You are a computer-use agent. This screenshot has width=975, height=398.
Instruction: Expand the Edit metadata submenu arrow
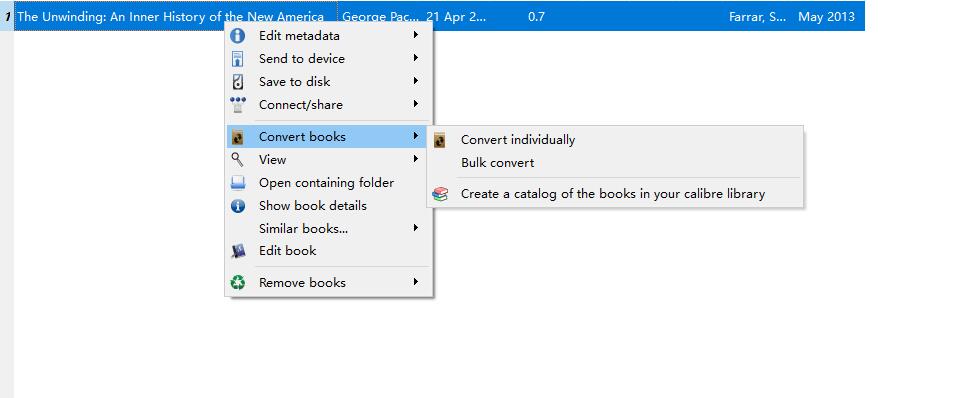point(415,35)
